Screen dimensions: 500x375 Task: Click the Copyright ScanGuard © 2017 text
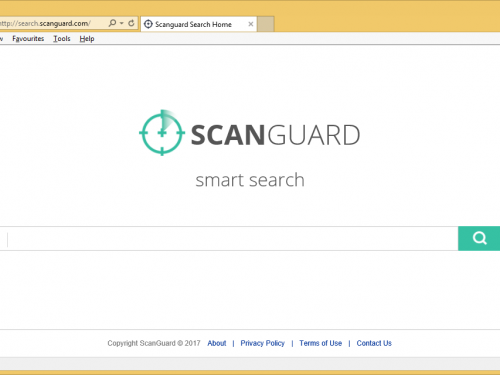tap(154, 343)
